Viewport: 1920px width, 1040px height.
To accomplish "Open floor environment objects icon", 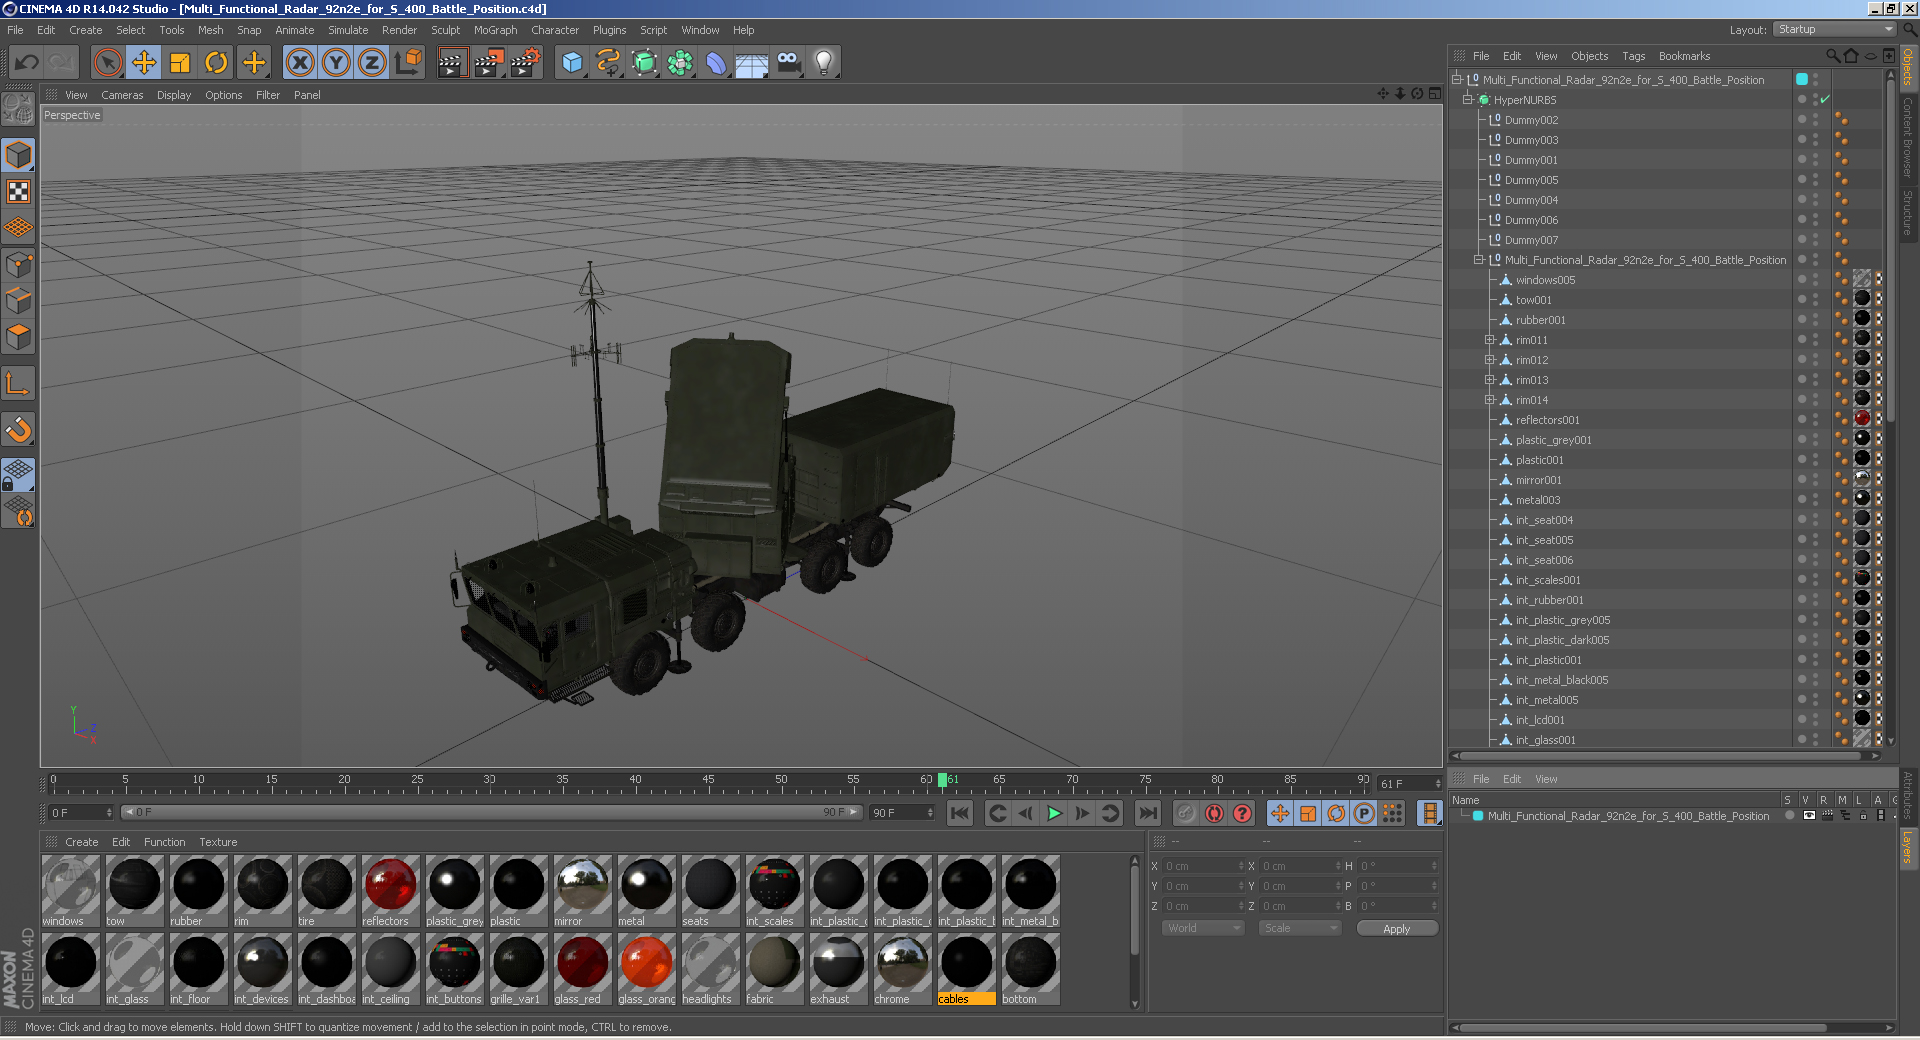I will click(x=752, y=62).
